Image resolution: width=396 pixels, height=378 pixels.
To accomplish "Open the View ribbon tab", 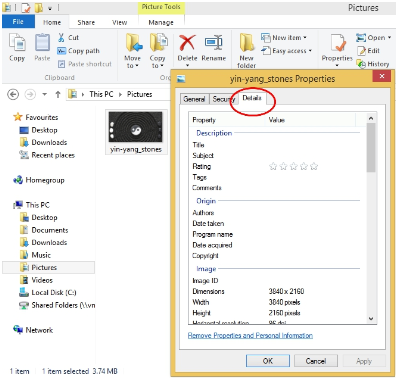I will click(119, 22).
